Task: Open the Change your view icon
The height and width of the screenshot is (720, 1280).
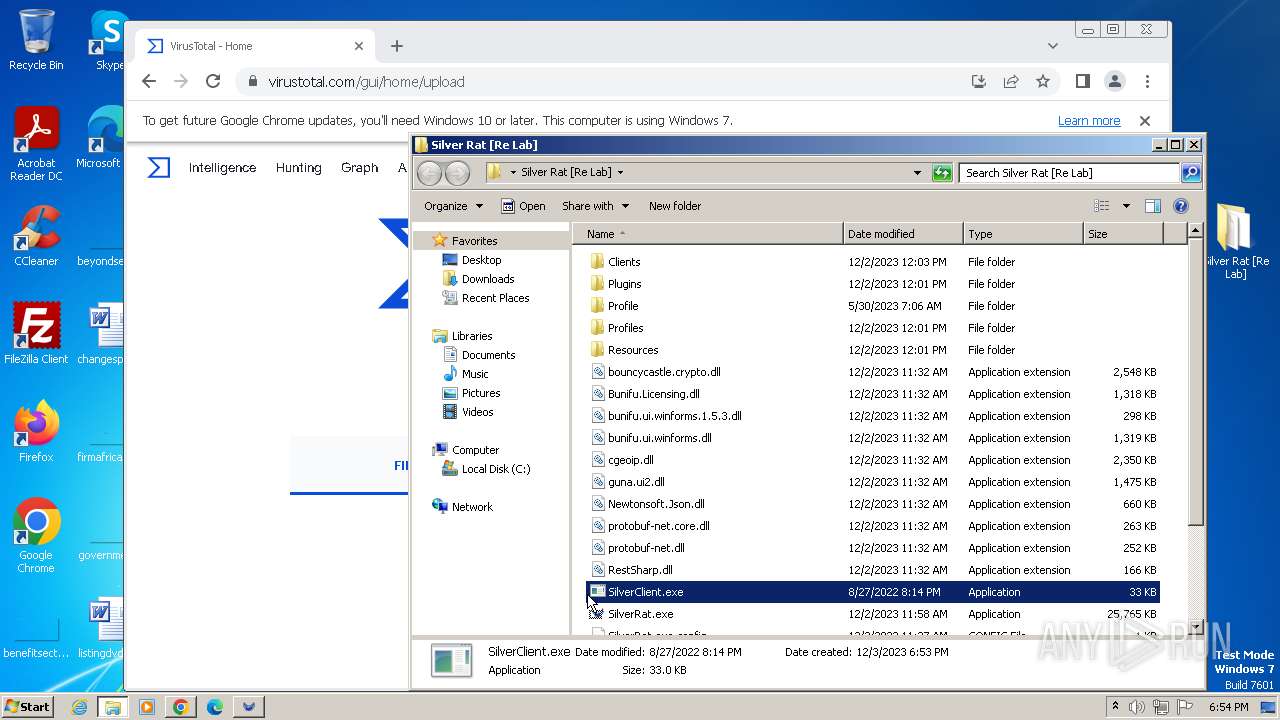Action: [1102, 206]
